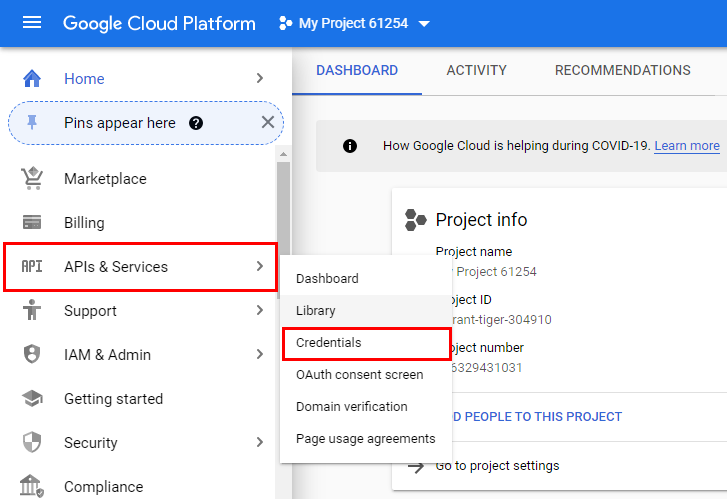Open the My Project 61254 dropdown arrow
Screen dimensions: 727x499
(424, 24)
